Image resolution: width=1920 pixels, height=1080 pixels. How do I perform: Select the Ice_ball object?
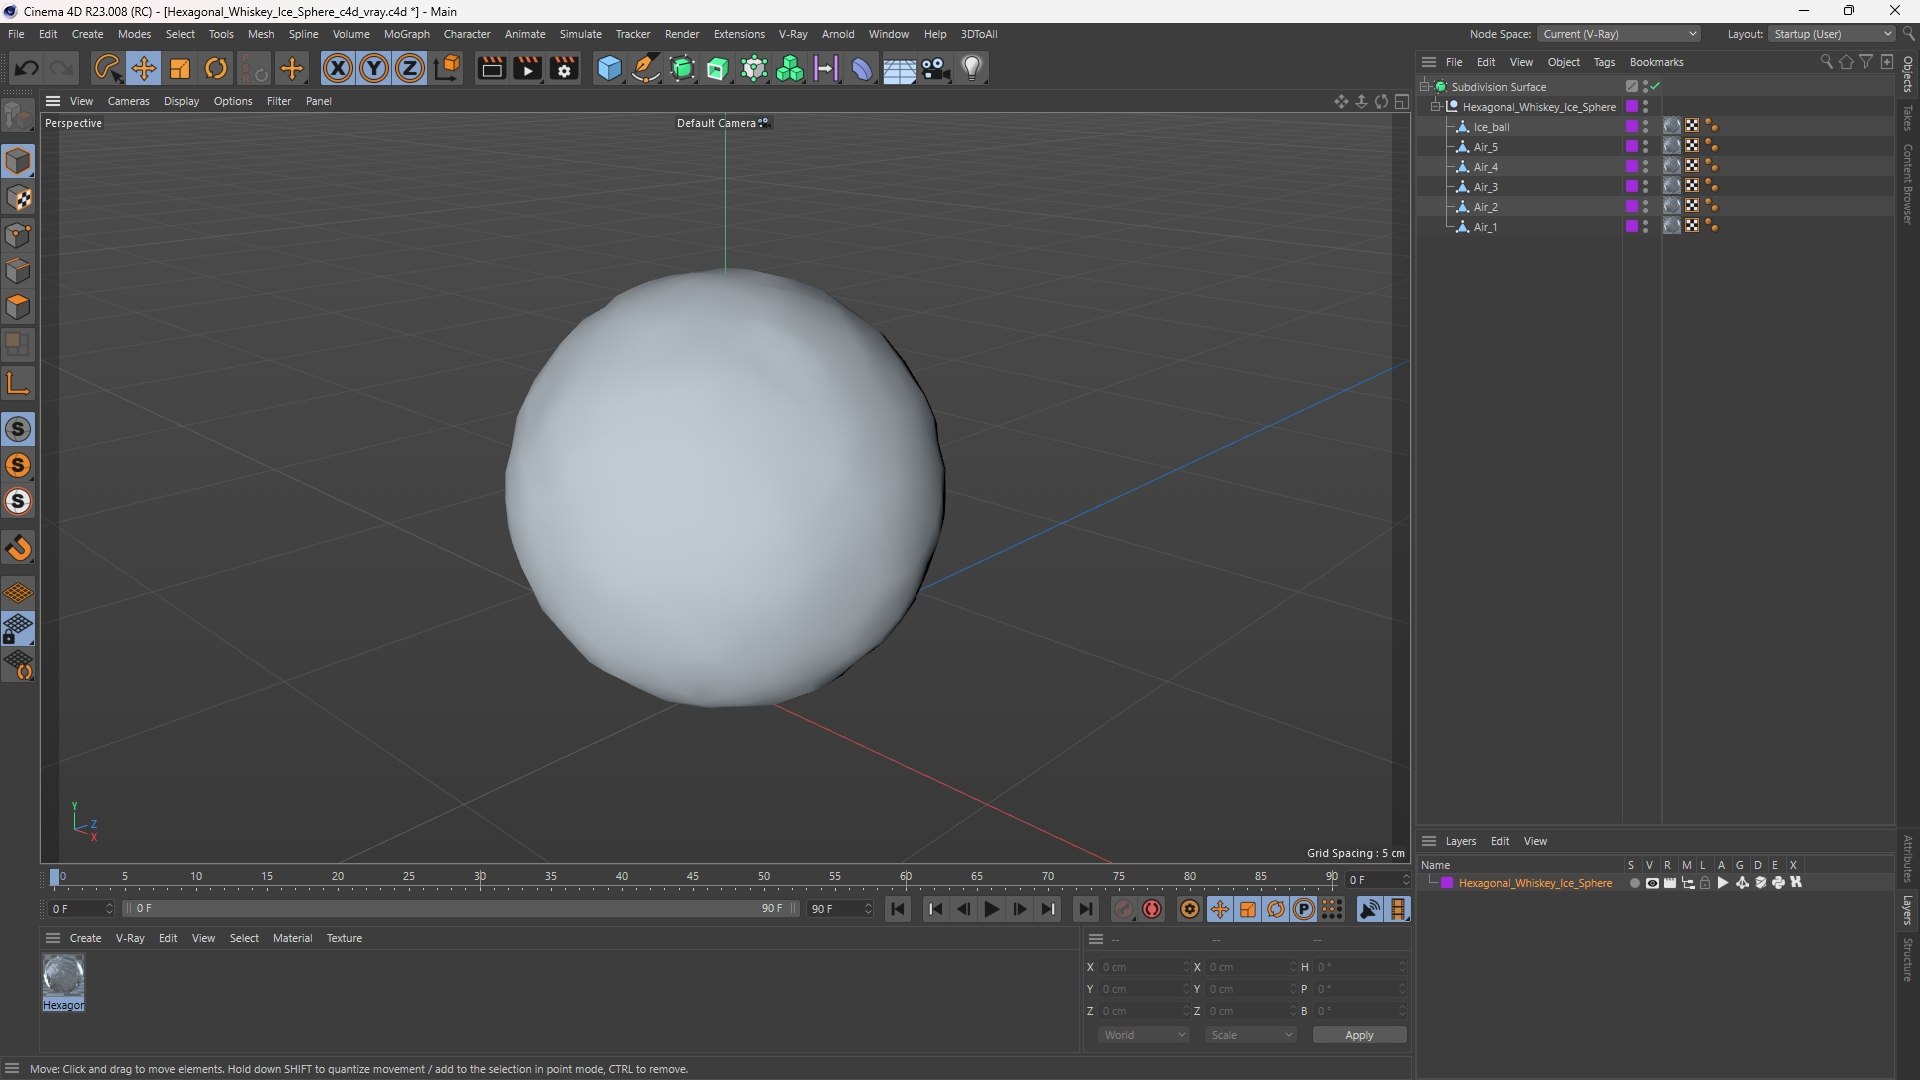[1491, 127]
